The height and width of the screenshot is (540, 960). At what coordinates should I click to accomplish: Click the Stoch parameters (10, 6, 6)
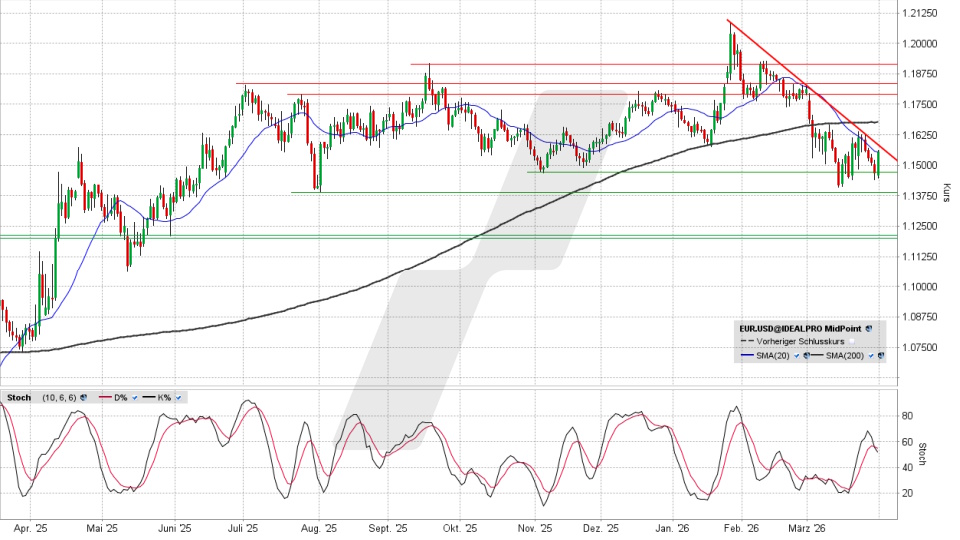pos(58,397)
